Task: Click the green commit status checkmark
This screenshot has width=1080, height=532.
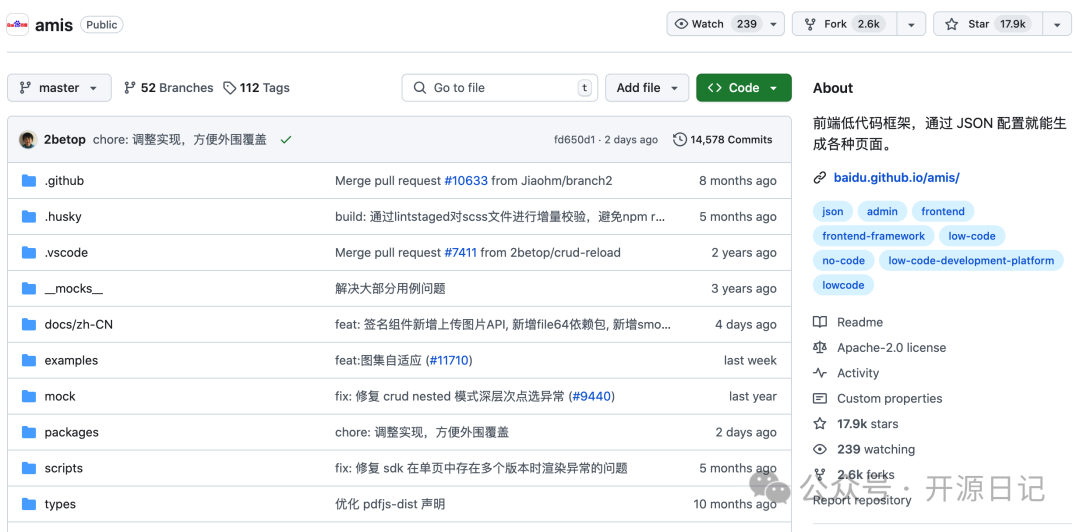Action: coord(286,140)
